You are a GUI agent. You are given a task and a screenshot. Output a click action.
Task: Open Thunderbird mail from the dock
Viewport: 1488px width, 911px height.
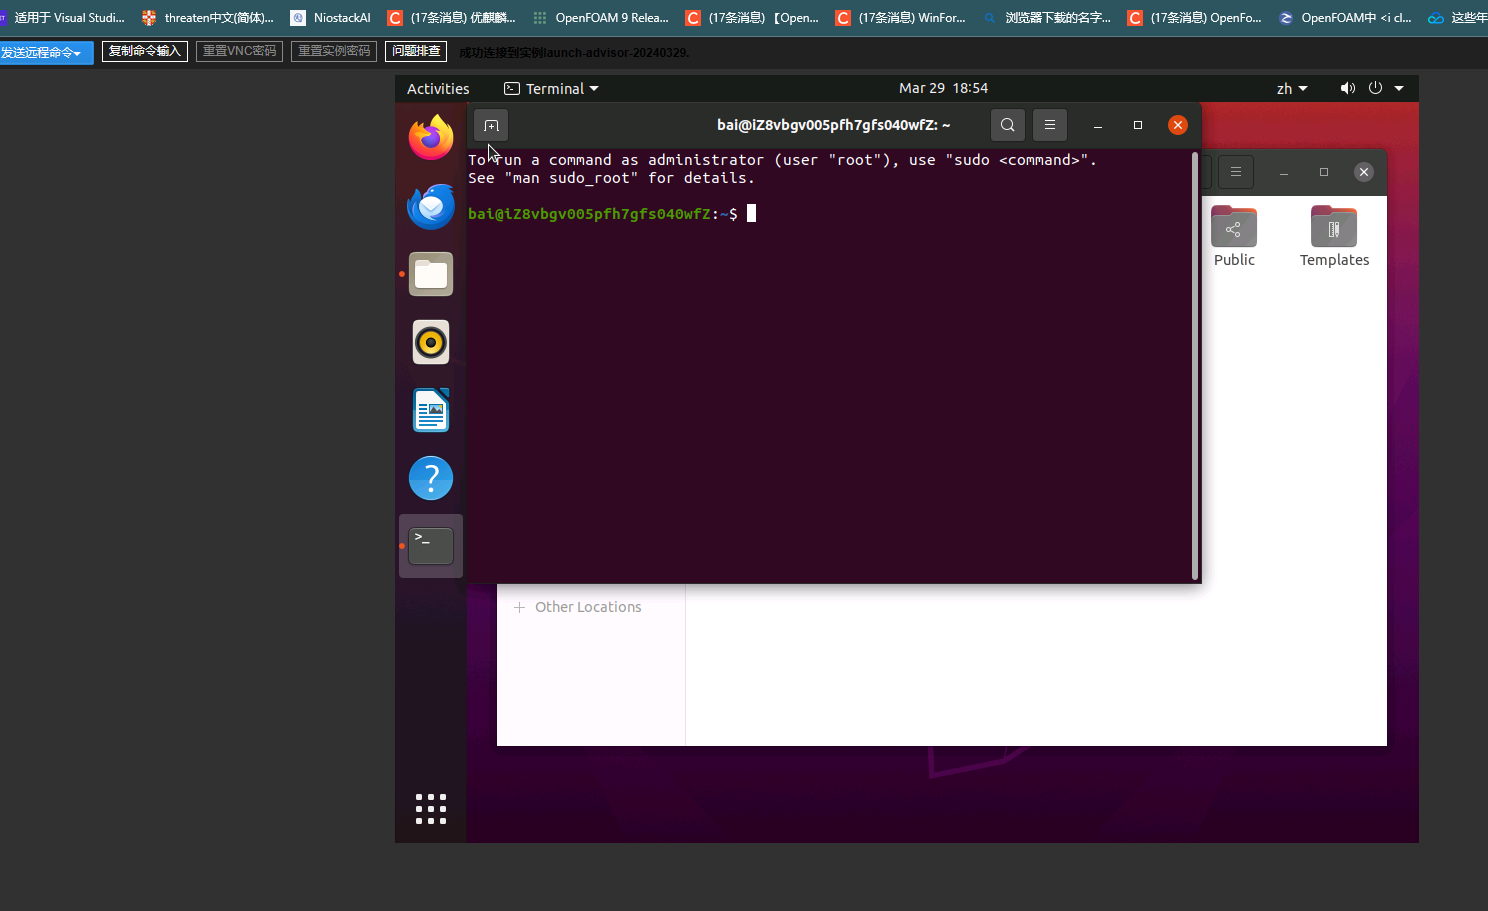coord(431,206)
